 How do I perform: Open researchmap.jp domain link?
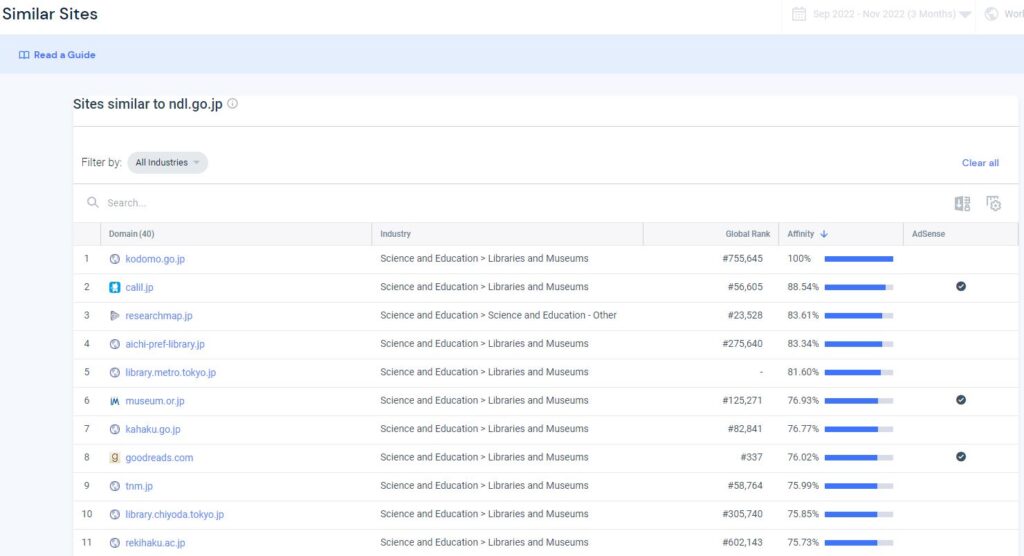tap(159, 316)
